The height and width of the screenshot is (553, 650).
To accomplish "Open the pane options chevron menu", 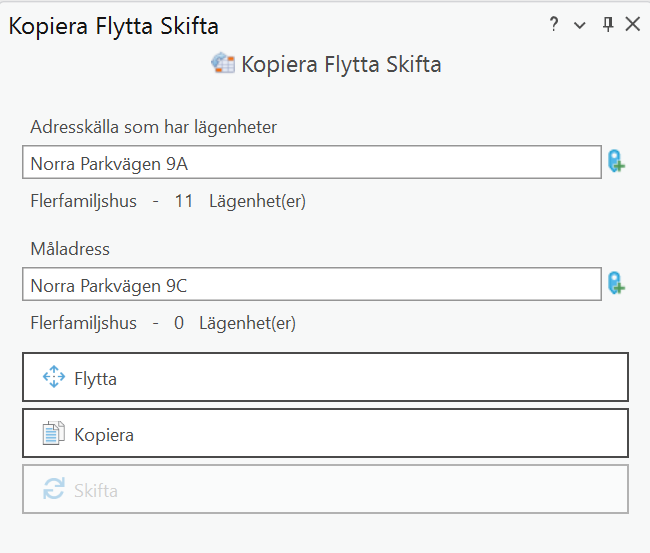I will [580, 26].
